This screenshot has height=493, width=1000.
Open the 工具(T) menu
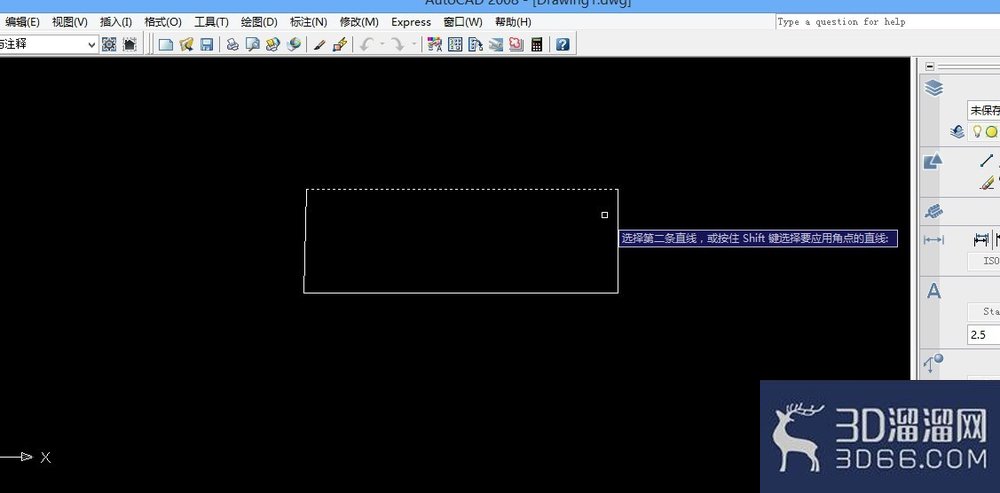coord(211,22)
